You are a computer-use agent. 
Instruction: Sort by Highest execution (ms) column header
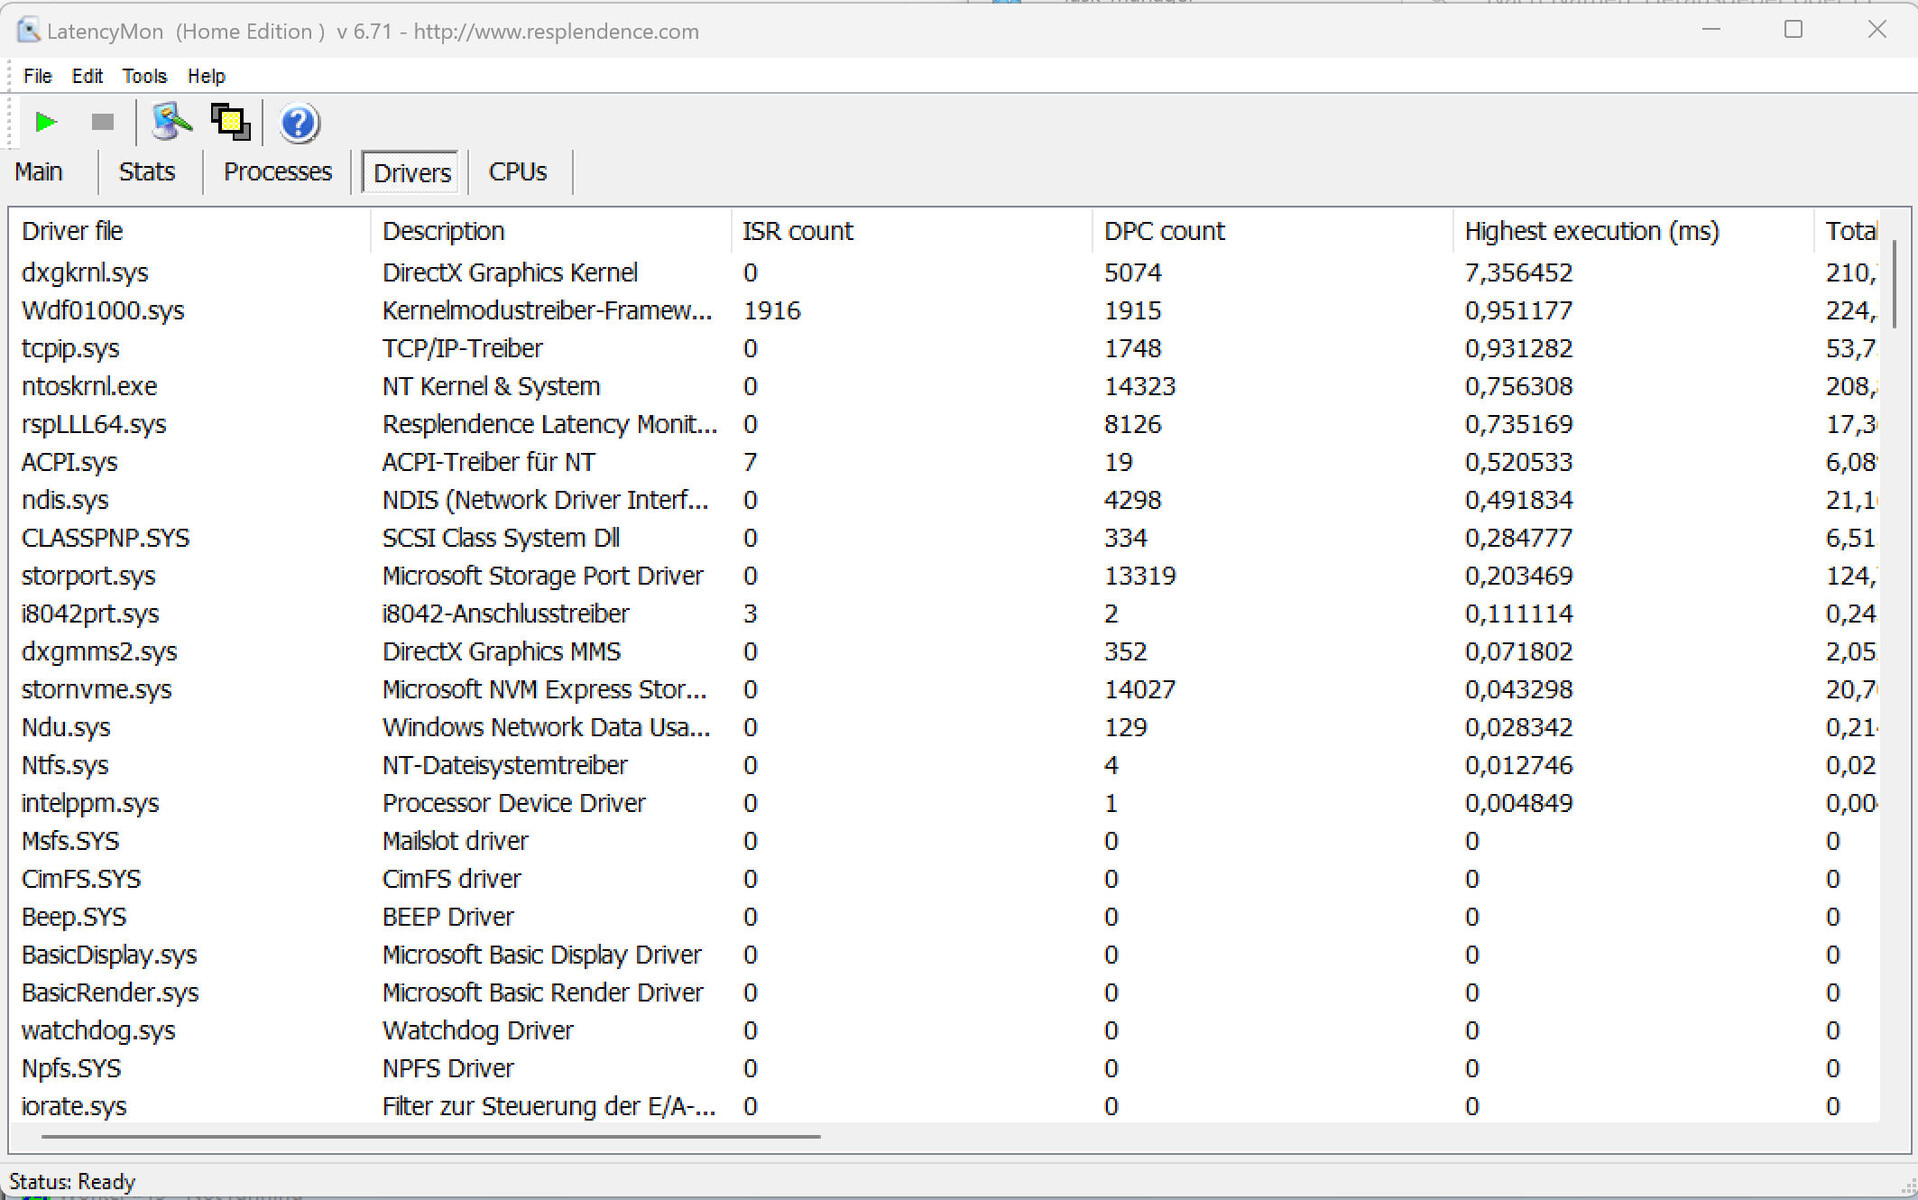tap(1591, 231)
